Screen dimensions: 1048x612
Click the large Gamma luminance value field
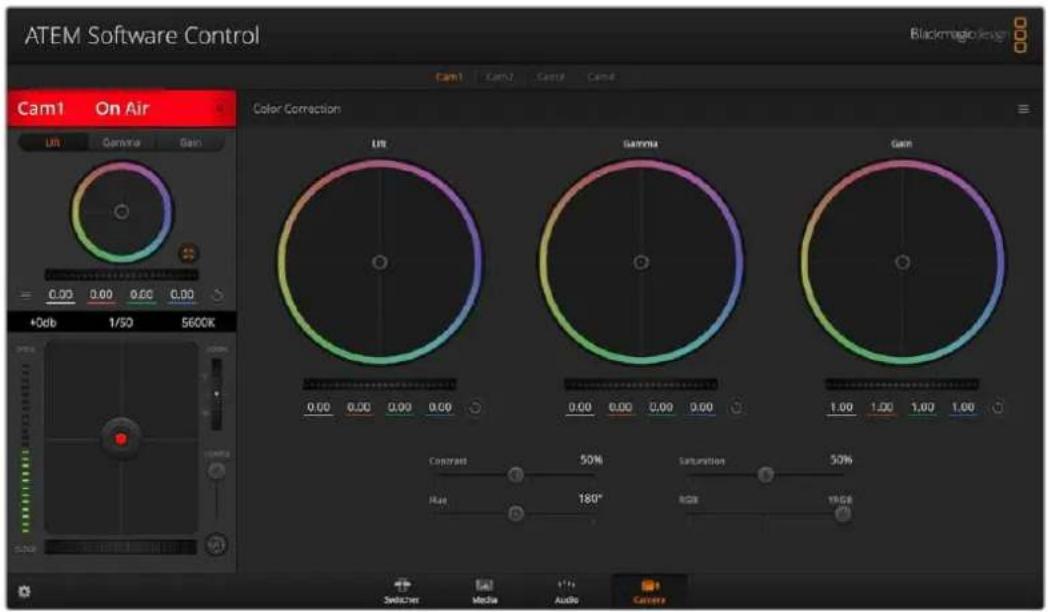point(579,408)
